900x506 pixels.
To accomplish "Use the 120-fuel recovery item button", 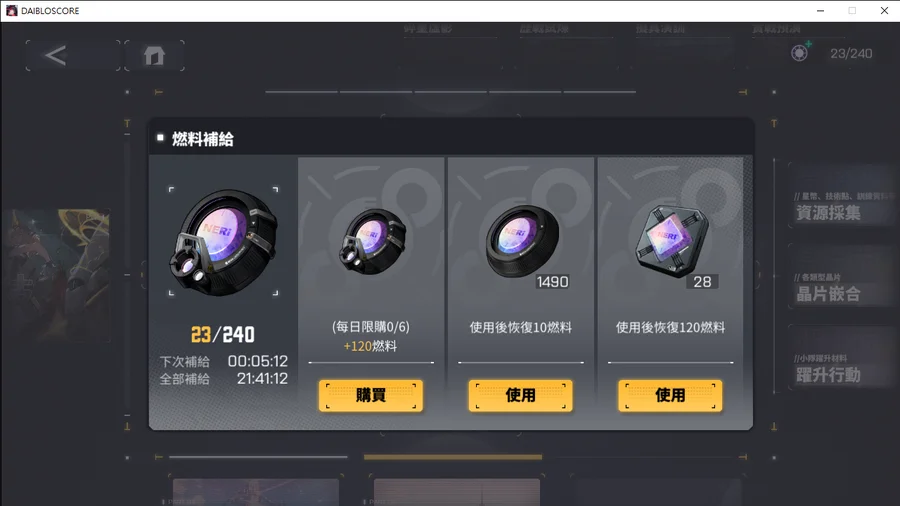I will 670,395.
